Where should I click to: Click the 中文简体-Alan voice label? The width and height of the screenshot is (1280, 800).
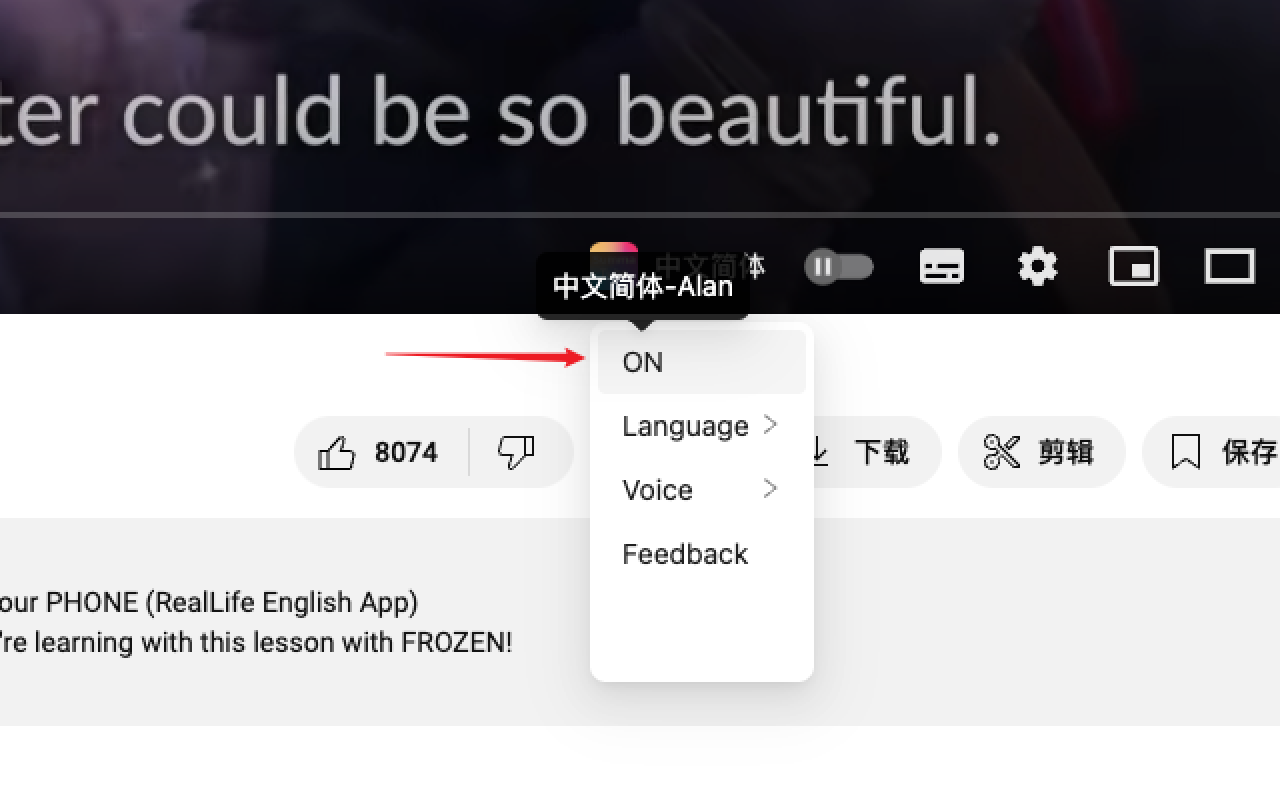click(644, 285)
